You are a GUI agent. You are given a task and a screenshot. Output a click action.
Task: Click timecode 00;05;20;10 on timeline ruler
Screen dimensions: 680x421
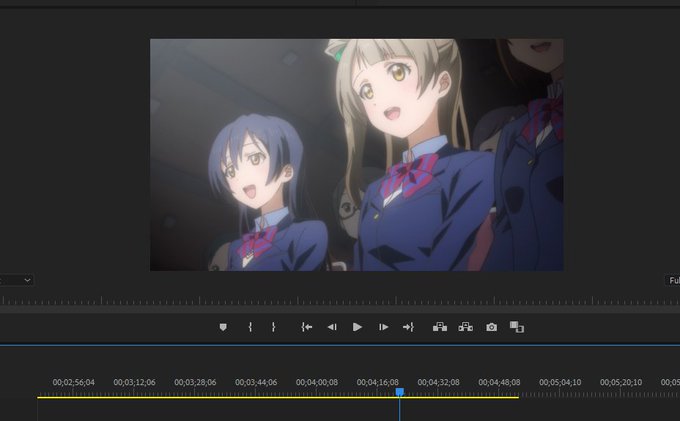click(x=621, y=382)
